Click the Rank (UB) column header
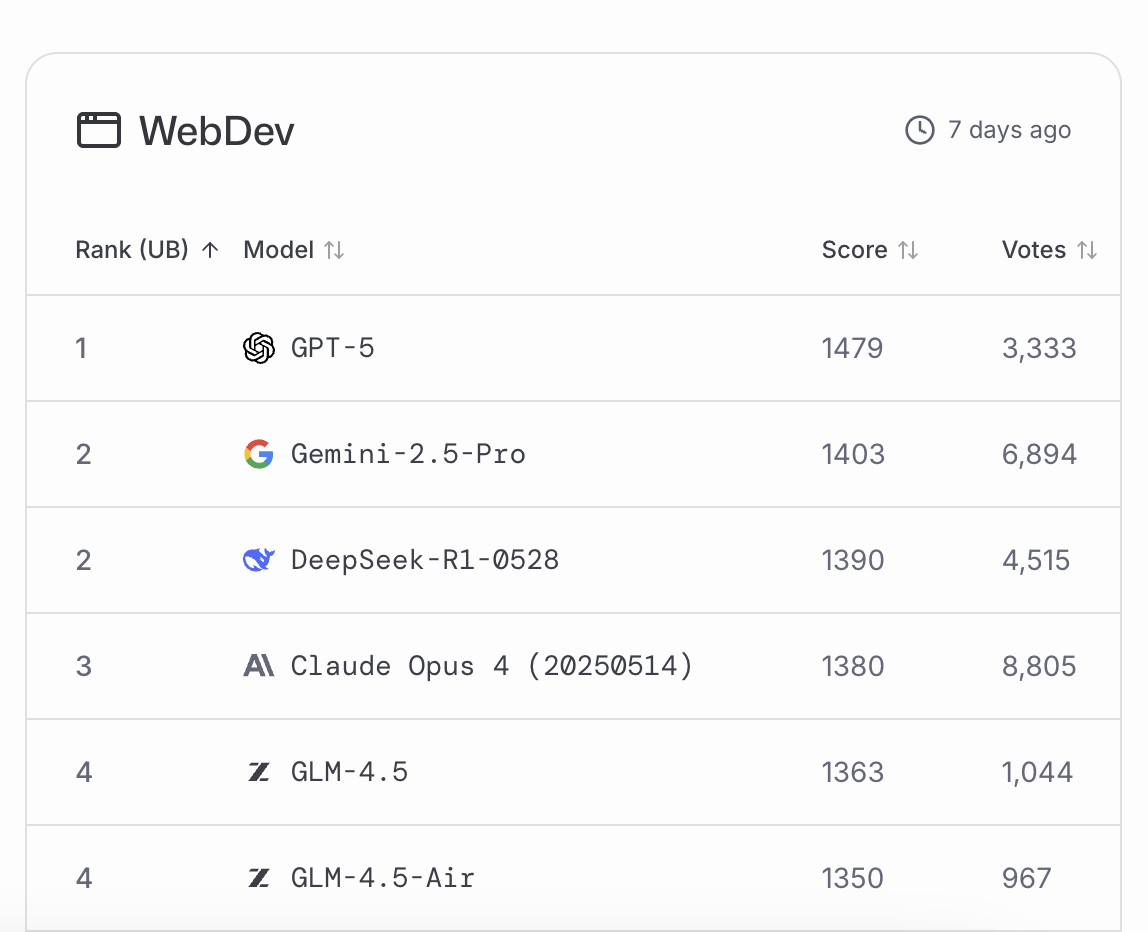 click(132, 250)
